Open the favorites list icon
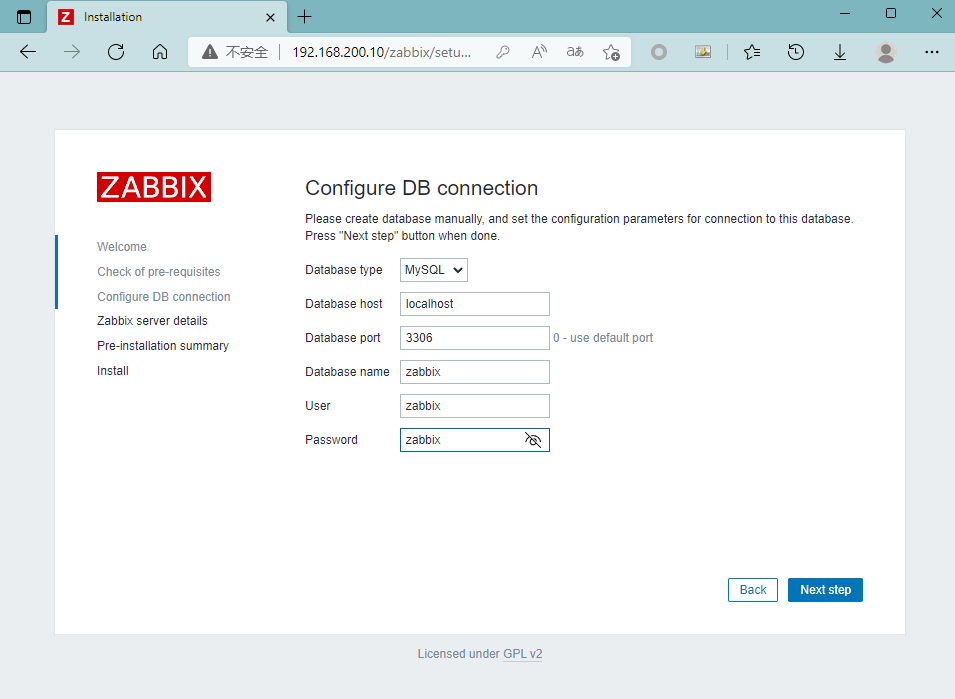Viewport: 955px width, 699px height. point(752,52)
